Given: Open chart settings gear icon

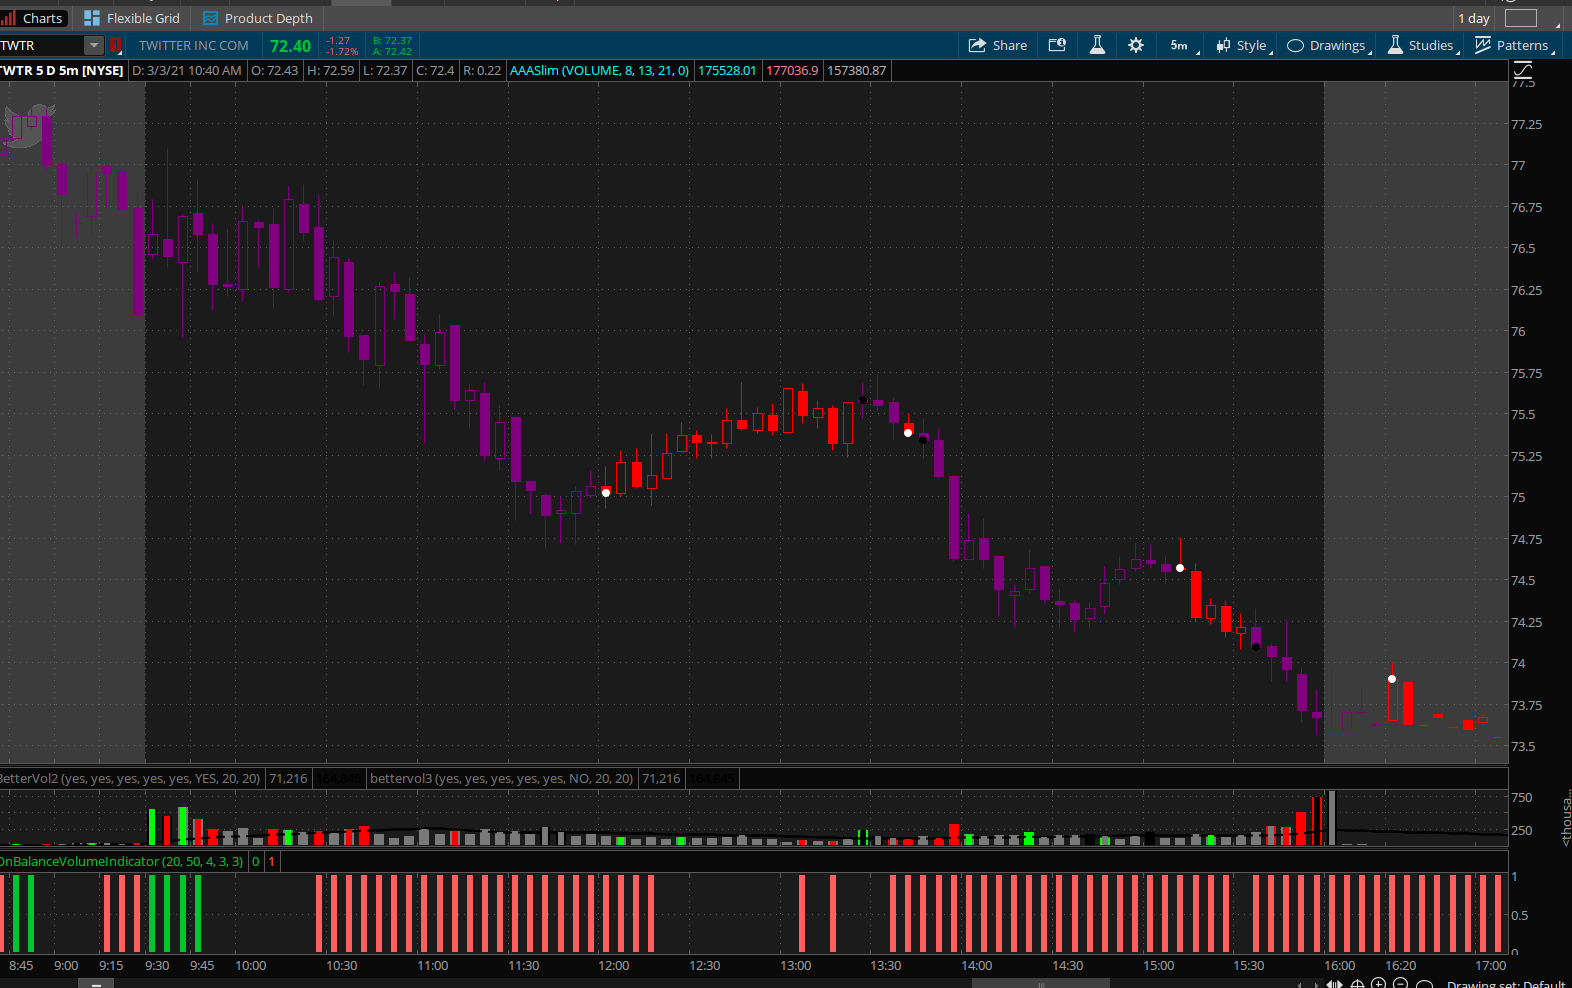Looking at the screenshot, I should 1136,45.
